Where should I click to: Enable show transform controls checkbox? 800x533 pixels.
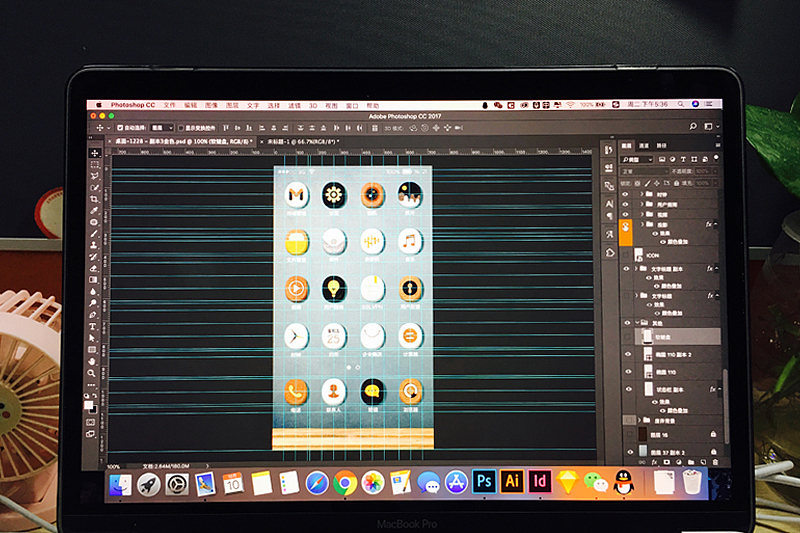pyautogui.click(x=181, y=128)
